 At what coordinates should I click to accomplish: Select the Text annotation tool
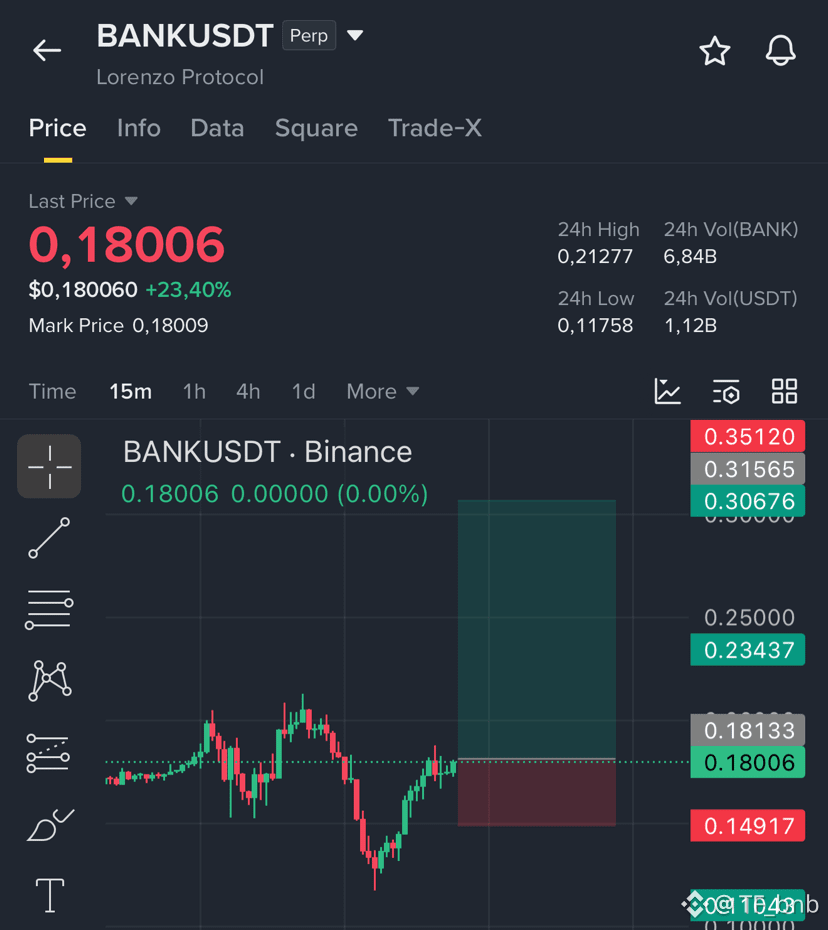tap(50, 895)
